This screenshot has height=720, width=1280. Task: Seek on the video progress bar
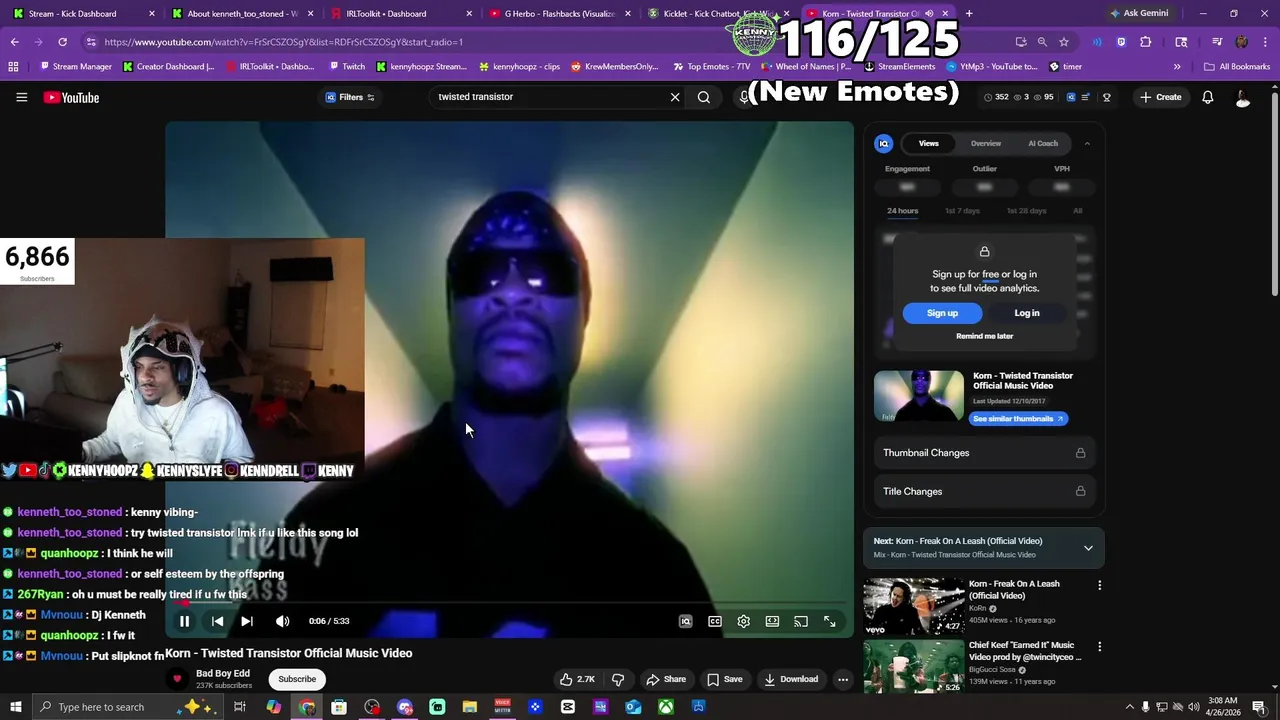[x=510, y=603]
